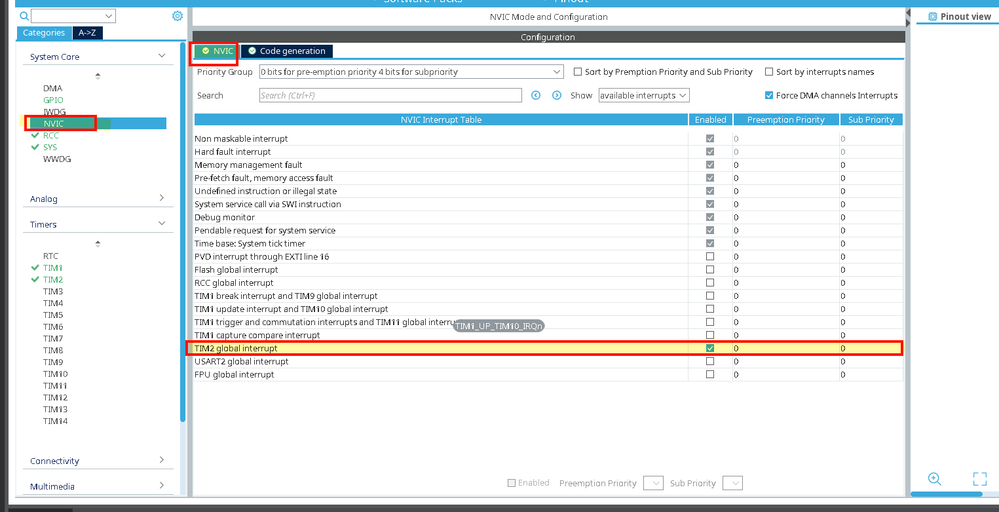The width and height of the screenshot is (999, 512).
Task: Select RCC in System Core
Action: (x=51, y=135)
